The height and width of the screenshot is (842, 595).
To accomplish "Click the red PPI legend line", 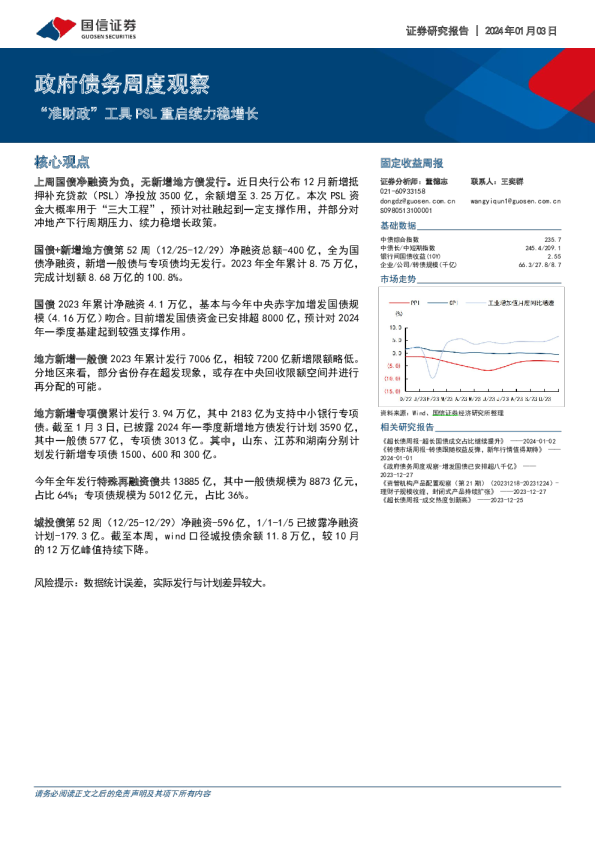I will click(398, 303).
